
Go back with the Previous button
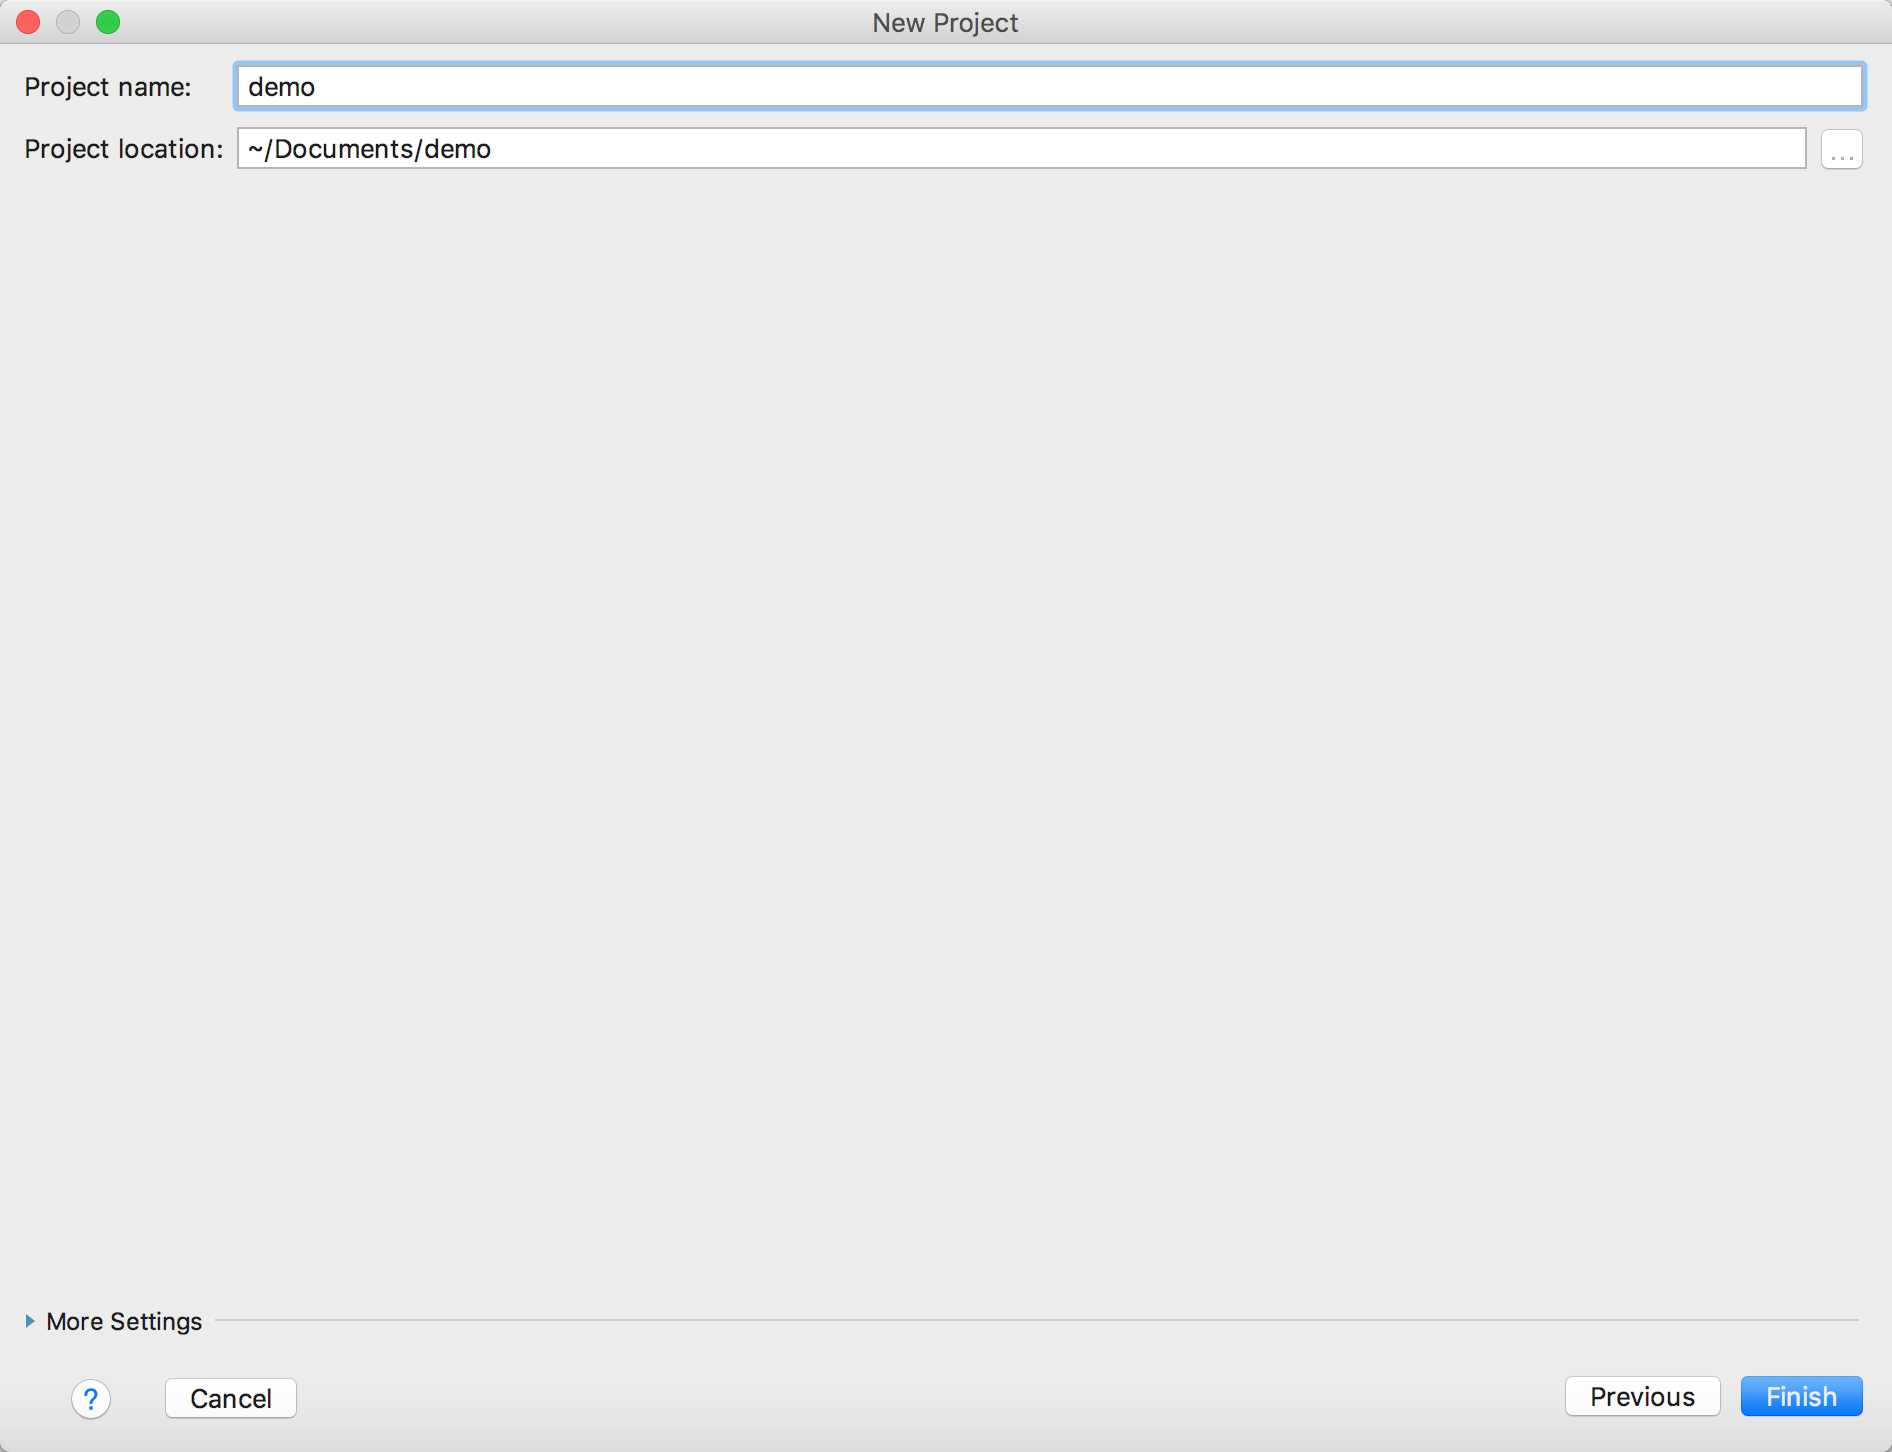(x=1642, y=1396)
